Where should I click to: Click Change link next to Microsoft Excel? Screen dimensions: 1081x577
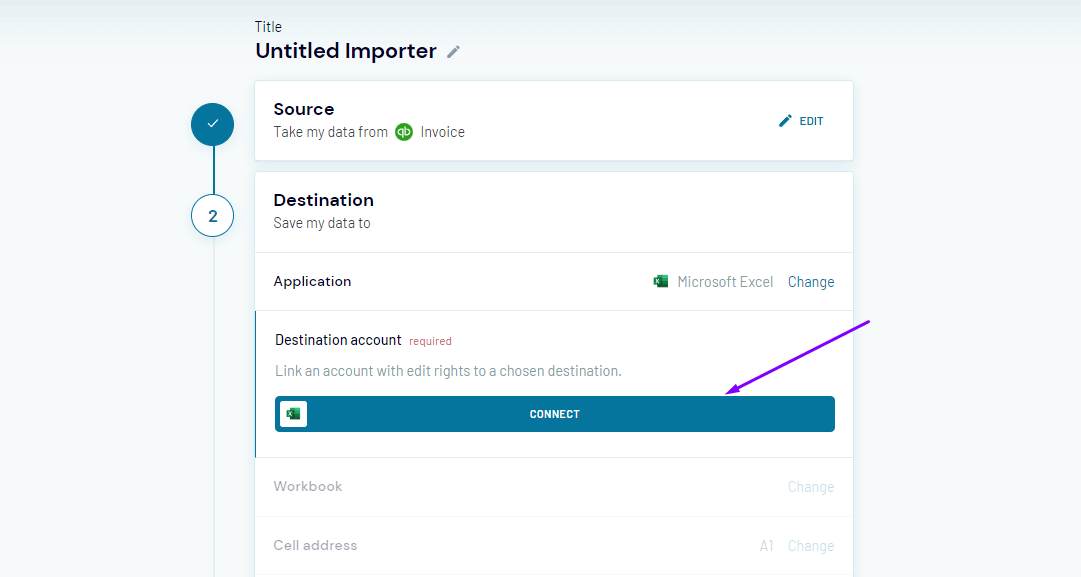coord(810,282)
